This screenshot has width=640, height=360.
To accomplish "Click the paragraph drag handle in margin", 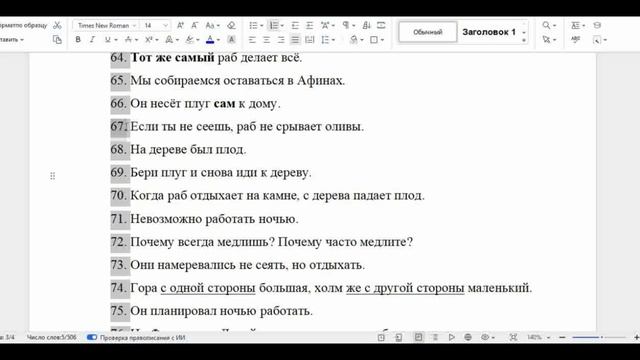I will (x=52, y=176).
